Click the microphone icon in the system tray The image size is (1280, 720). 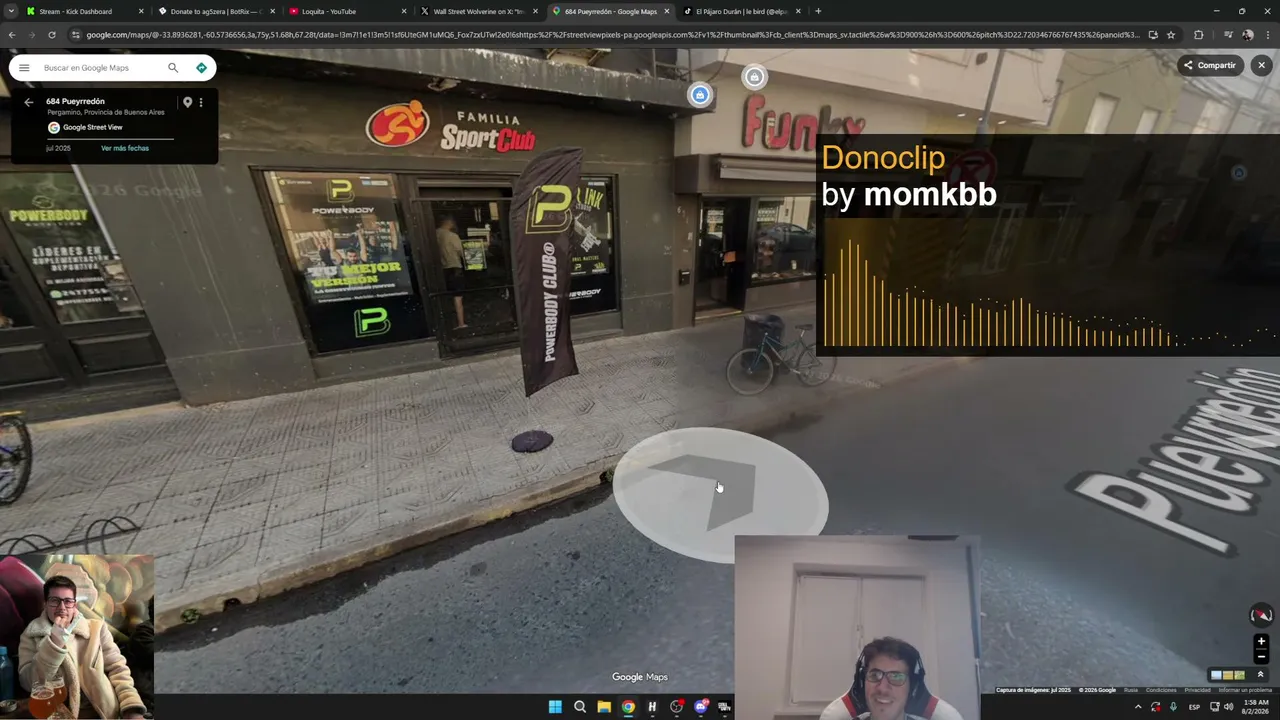pyautogui.click(x=1173, y=707)
